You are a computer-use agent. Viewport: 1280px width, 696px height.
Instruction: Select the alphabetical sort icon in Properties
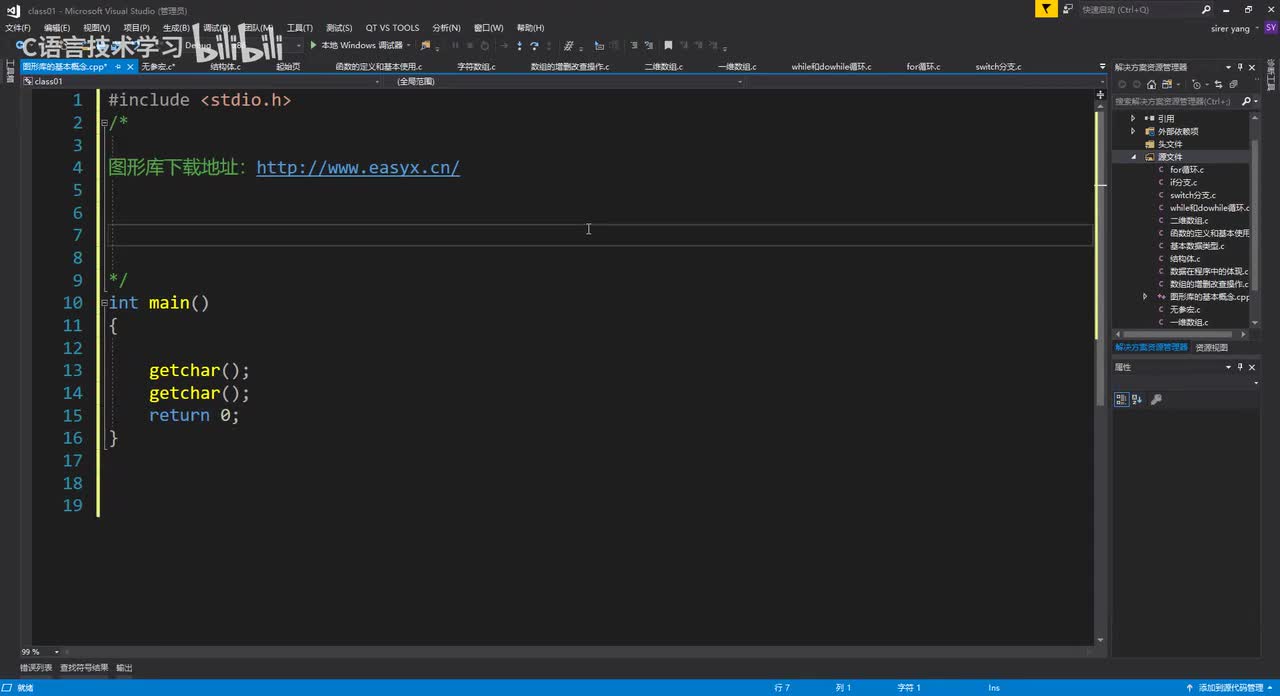coord(1138,399)
